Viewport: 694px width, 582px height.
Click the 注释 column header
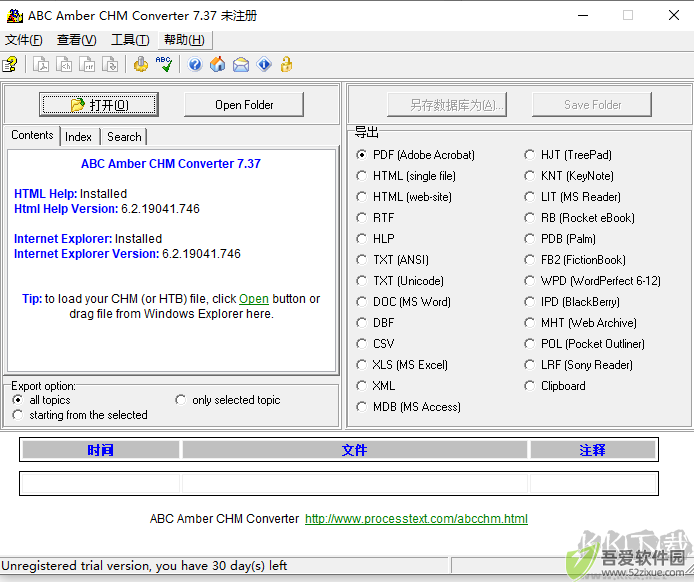coord(593,450)
